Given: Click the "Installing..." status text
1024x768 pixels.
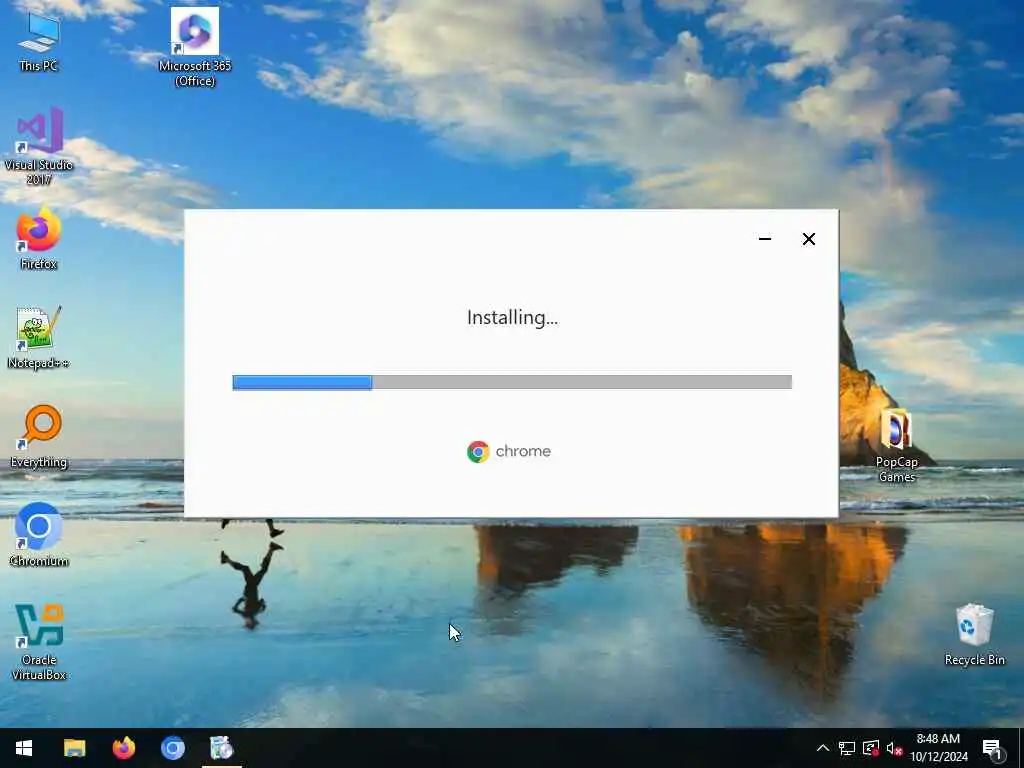Looking at the screenshot, I should point(512,317).
